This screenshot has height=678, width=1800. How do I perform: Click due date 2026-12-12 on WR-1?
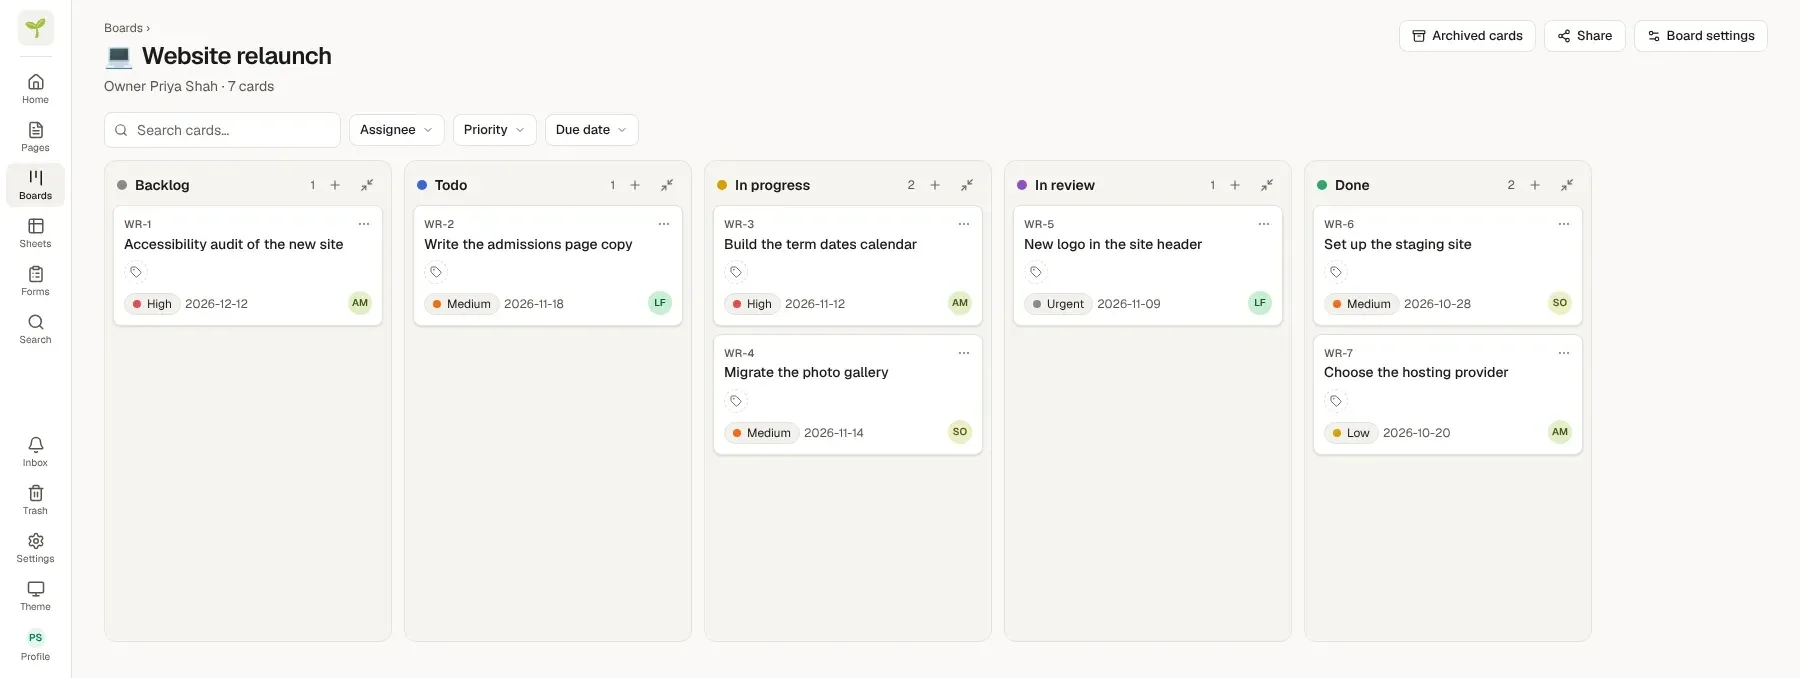(216, 304)
